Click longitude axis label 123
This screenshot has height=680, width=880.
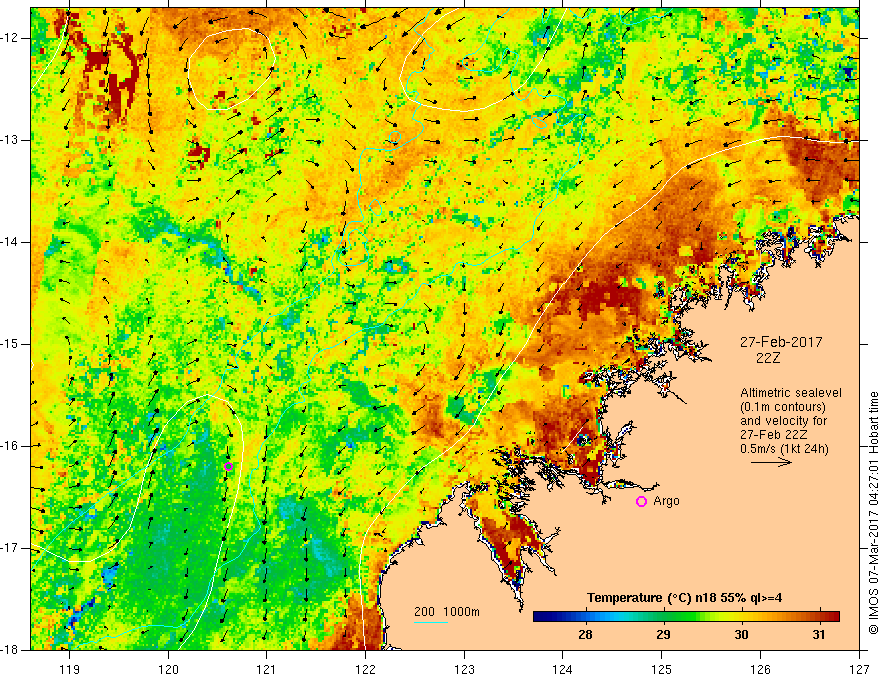(464, 669)
